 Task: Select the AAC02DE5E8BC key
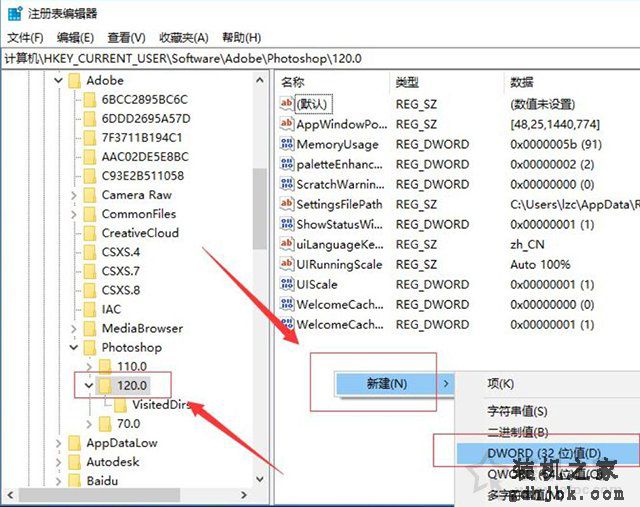[x=145, y=157]
